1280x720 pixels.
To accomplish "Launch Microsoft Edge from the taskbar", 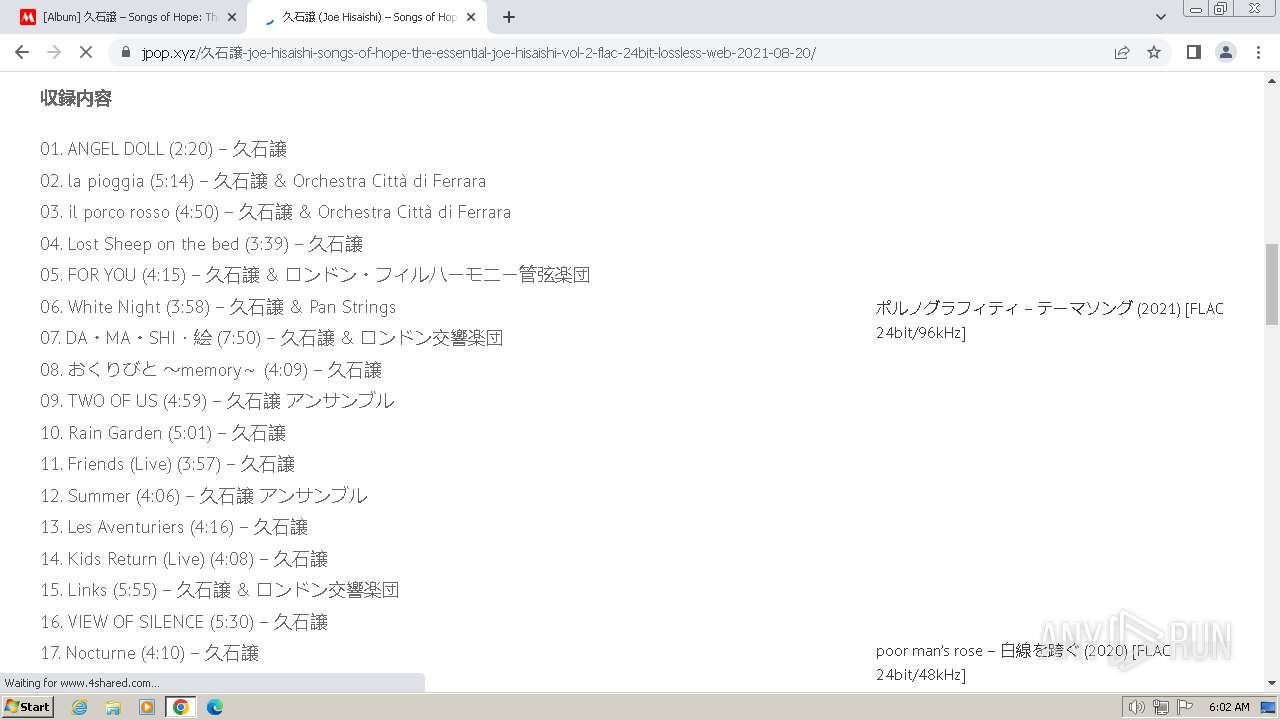I will [215, 707].
